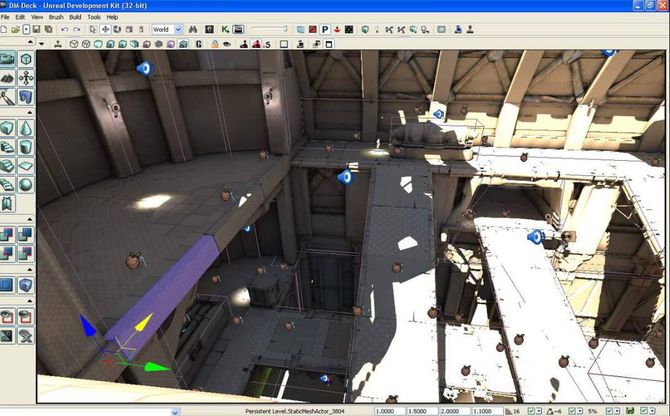
Task: Open the Build menu
Action: 75,17
